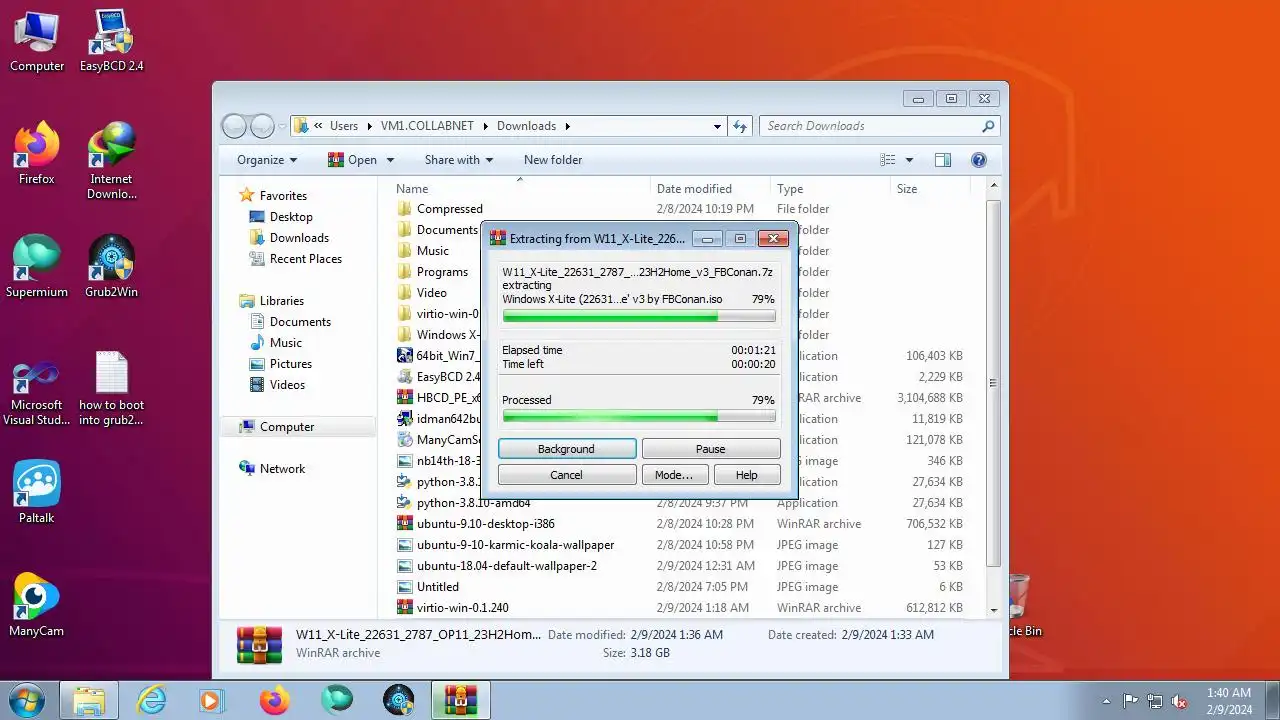Screen dimensions: 1280x720
Task: Select Downloads under Favorites
Action: (x=289, y=238)
